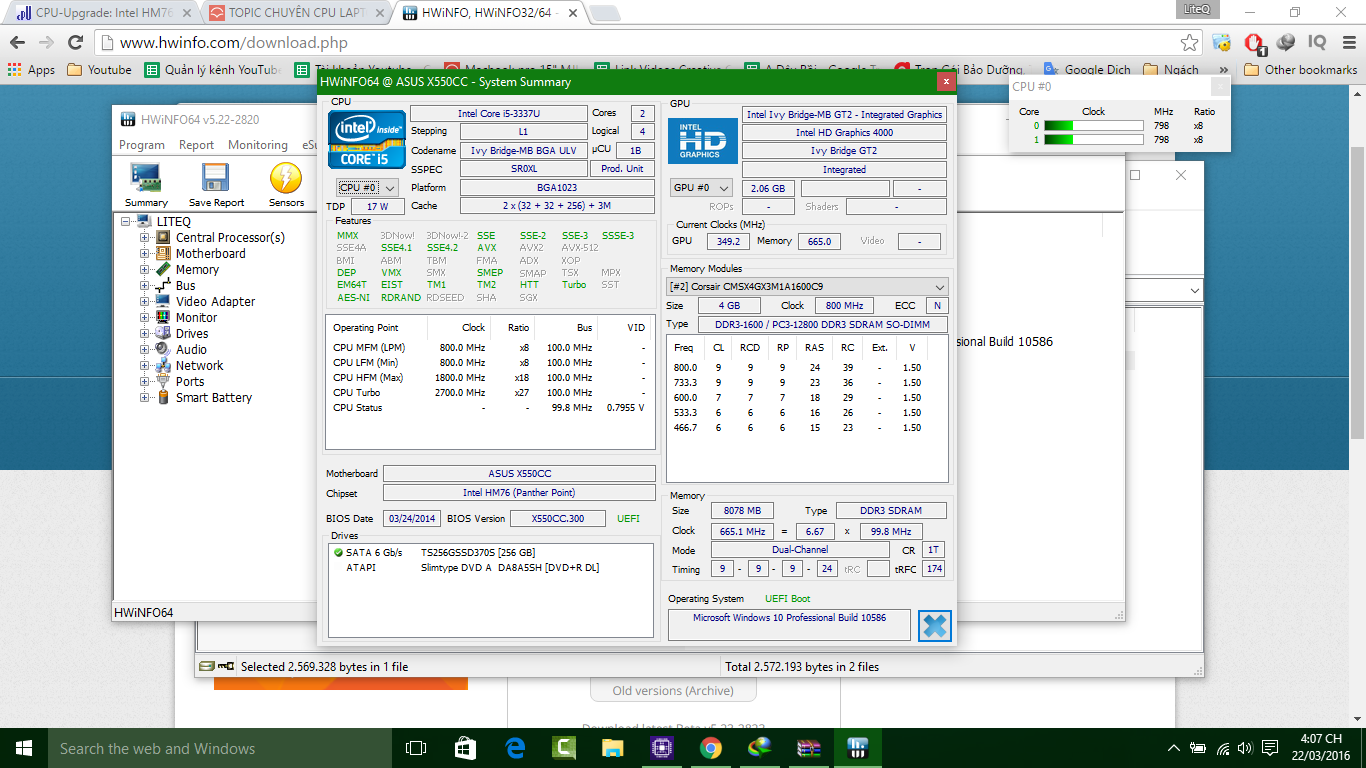Select Ports in the device tree
Image resolution: width=1366 pixels, height=768 pixels.
pyautogui.click(x=190, y=382)
